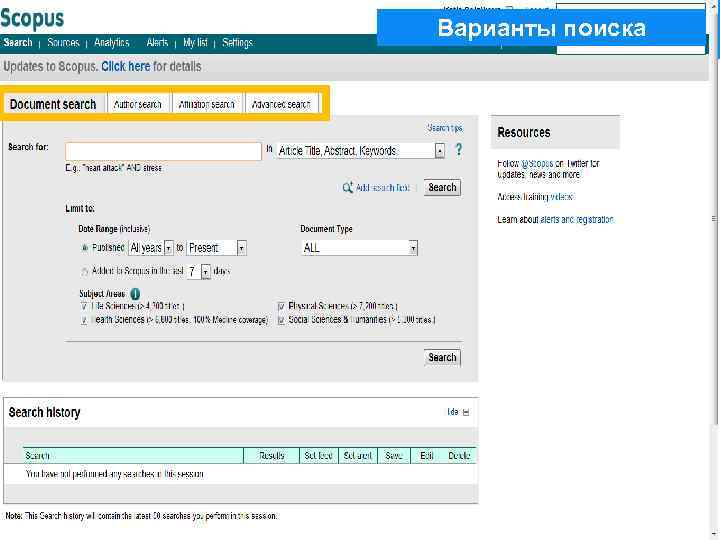Click the Hide link in Search history
This screenshot has height=540, width=720.
pos(453,412)
